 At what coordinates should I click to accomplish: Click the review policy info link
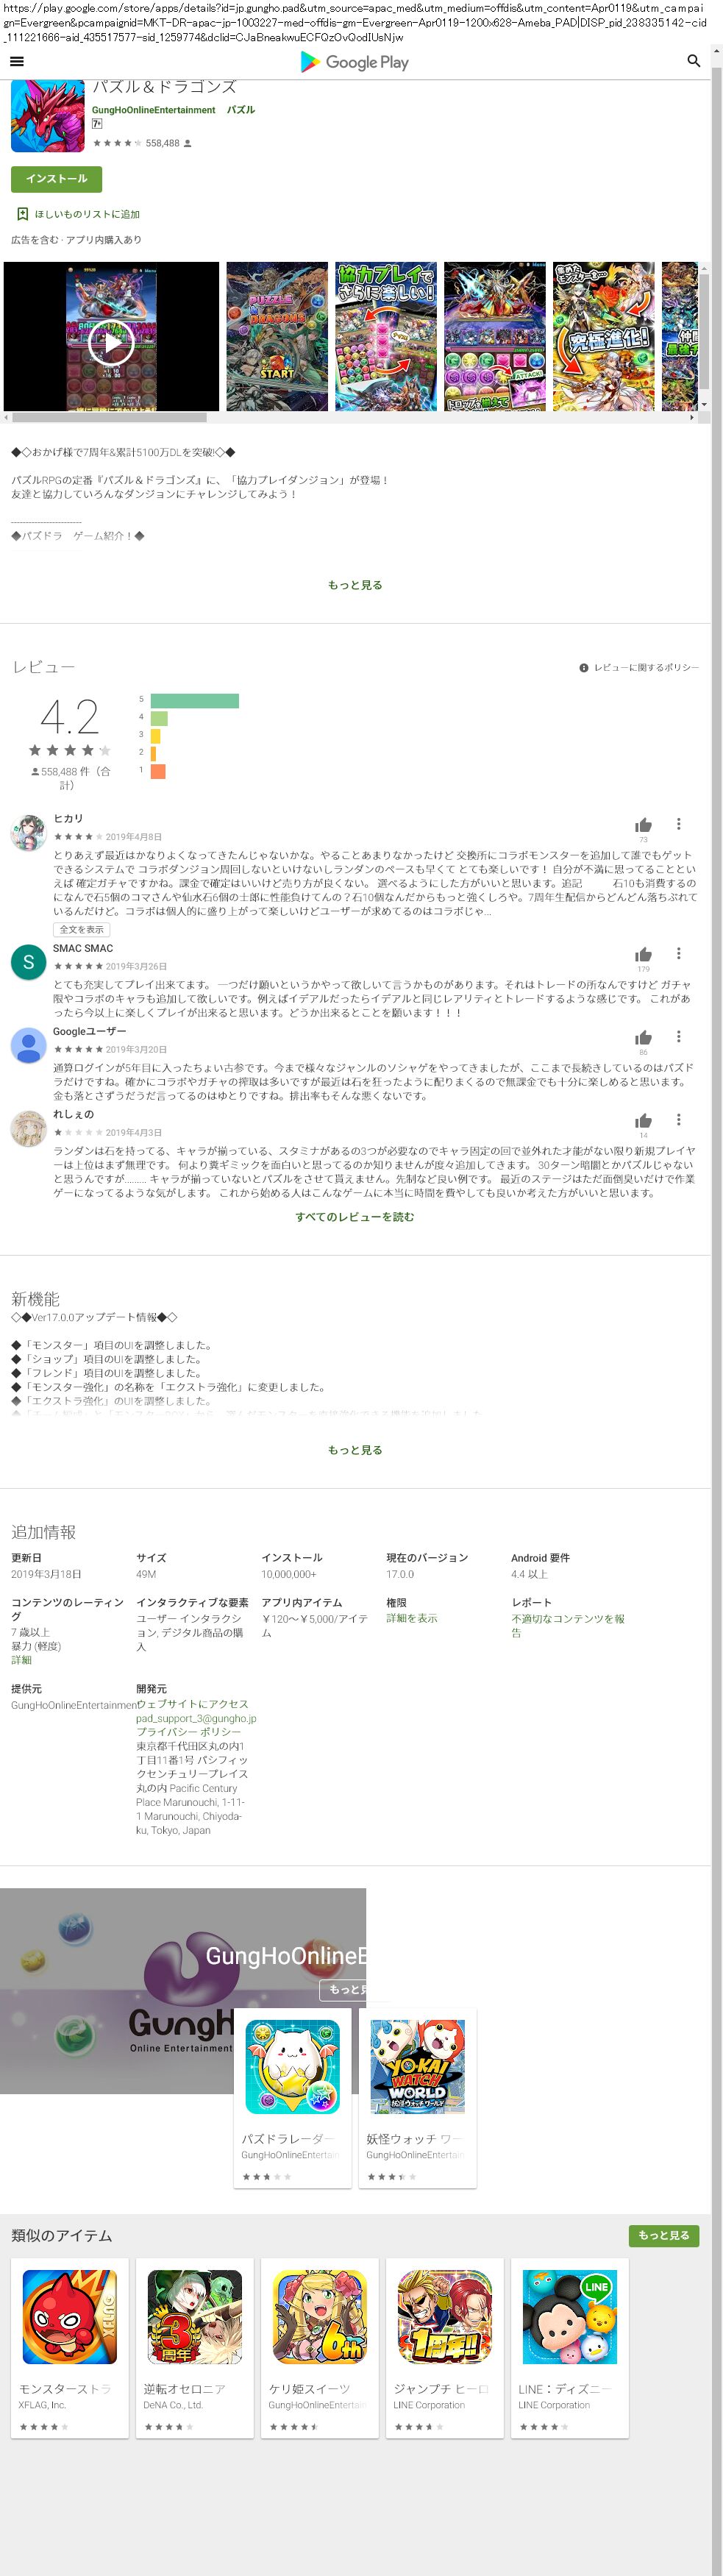pos(639,667)
